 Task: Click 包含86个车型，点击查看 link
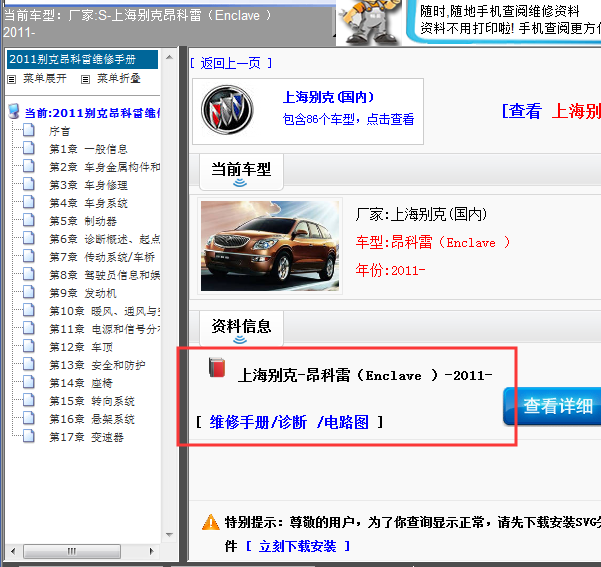(x=348, y=119)
